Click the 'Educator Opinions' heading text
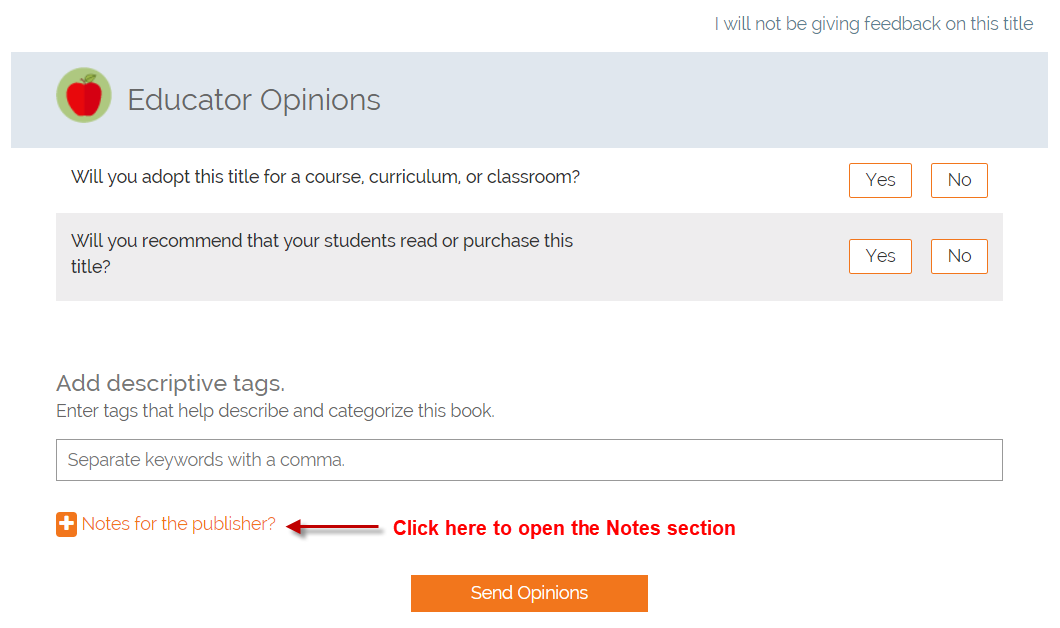This screenshot has height=628, width=1060. pos(254,100)
